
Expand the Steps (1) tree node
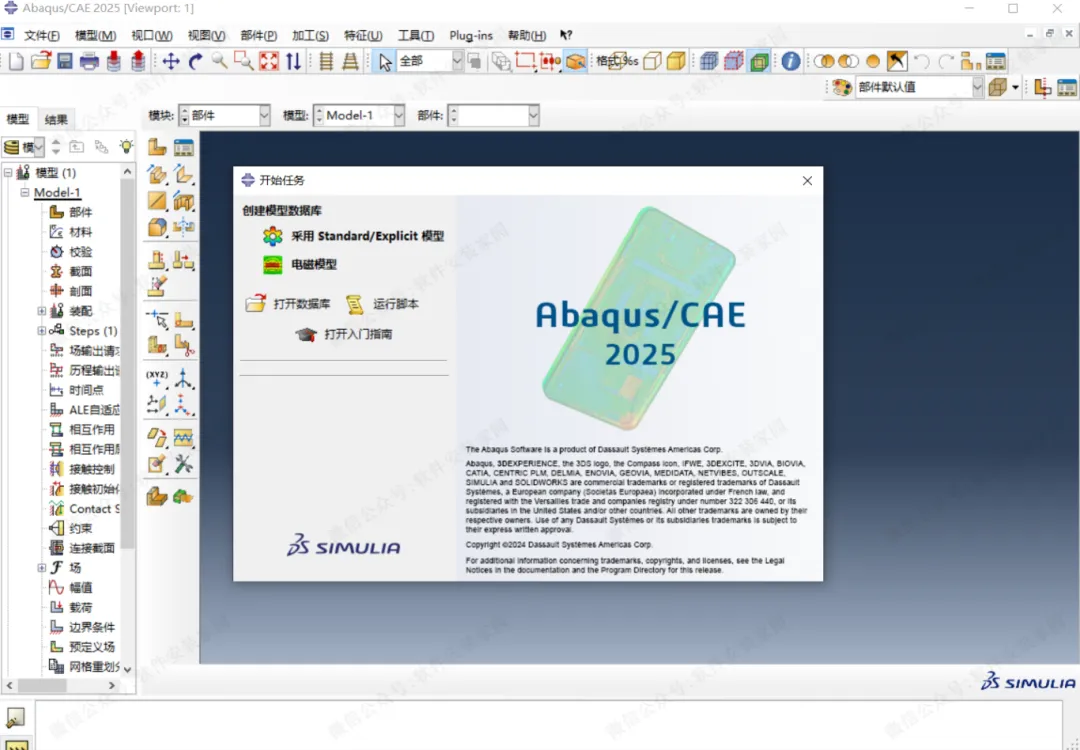41,331
